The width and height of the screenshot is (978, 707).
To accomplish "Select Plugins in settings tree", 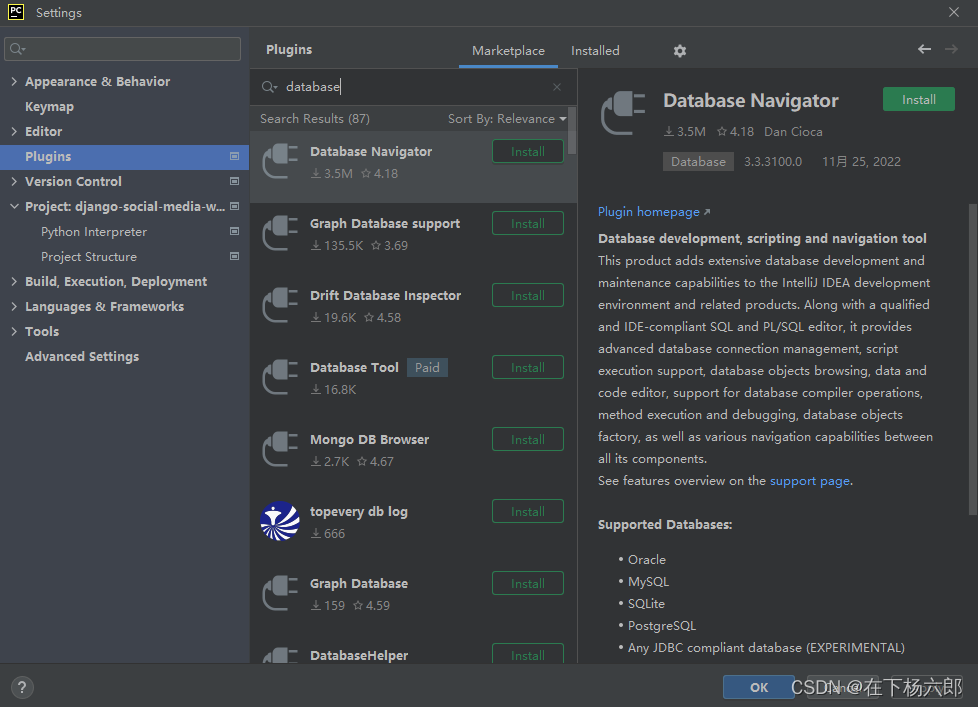I will pos(124,156).
